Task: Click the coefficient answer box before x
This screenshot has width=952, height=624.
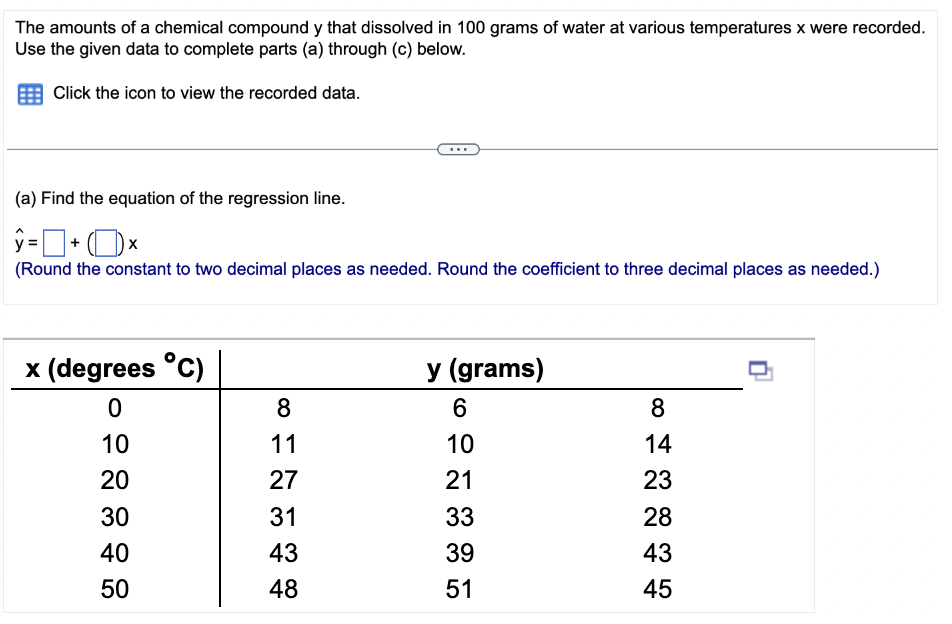Action: [106, 241]
